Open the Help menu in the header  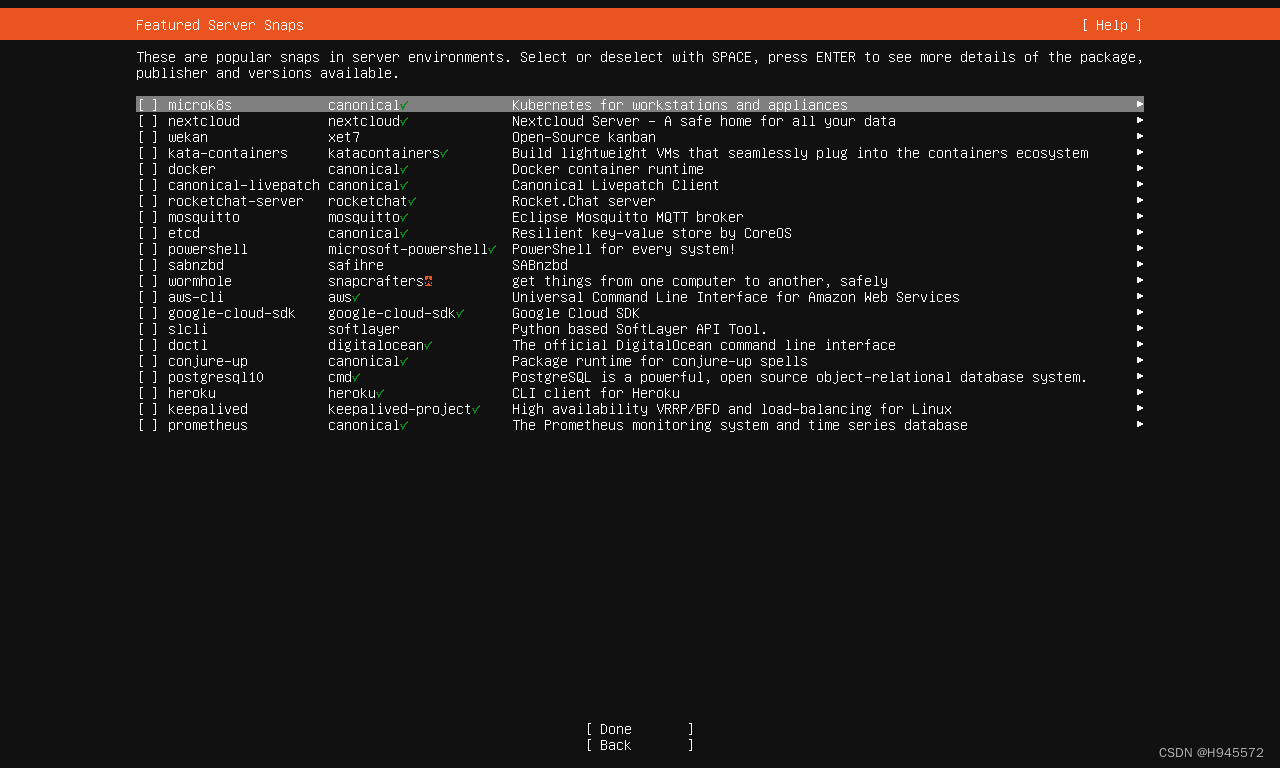(x=1111, y=25)
